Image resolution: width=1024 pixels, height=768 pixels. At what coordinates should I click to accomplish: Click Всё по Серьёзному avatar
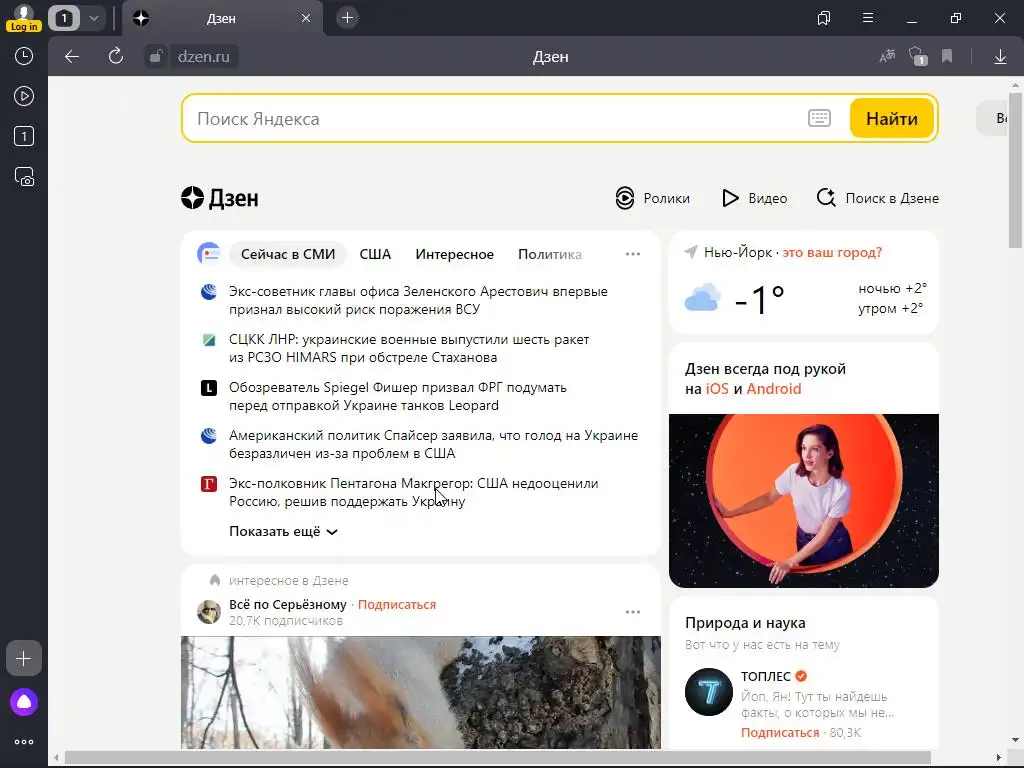pyautogui.click(x=209, y=612)
